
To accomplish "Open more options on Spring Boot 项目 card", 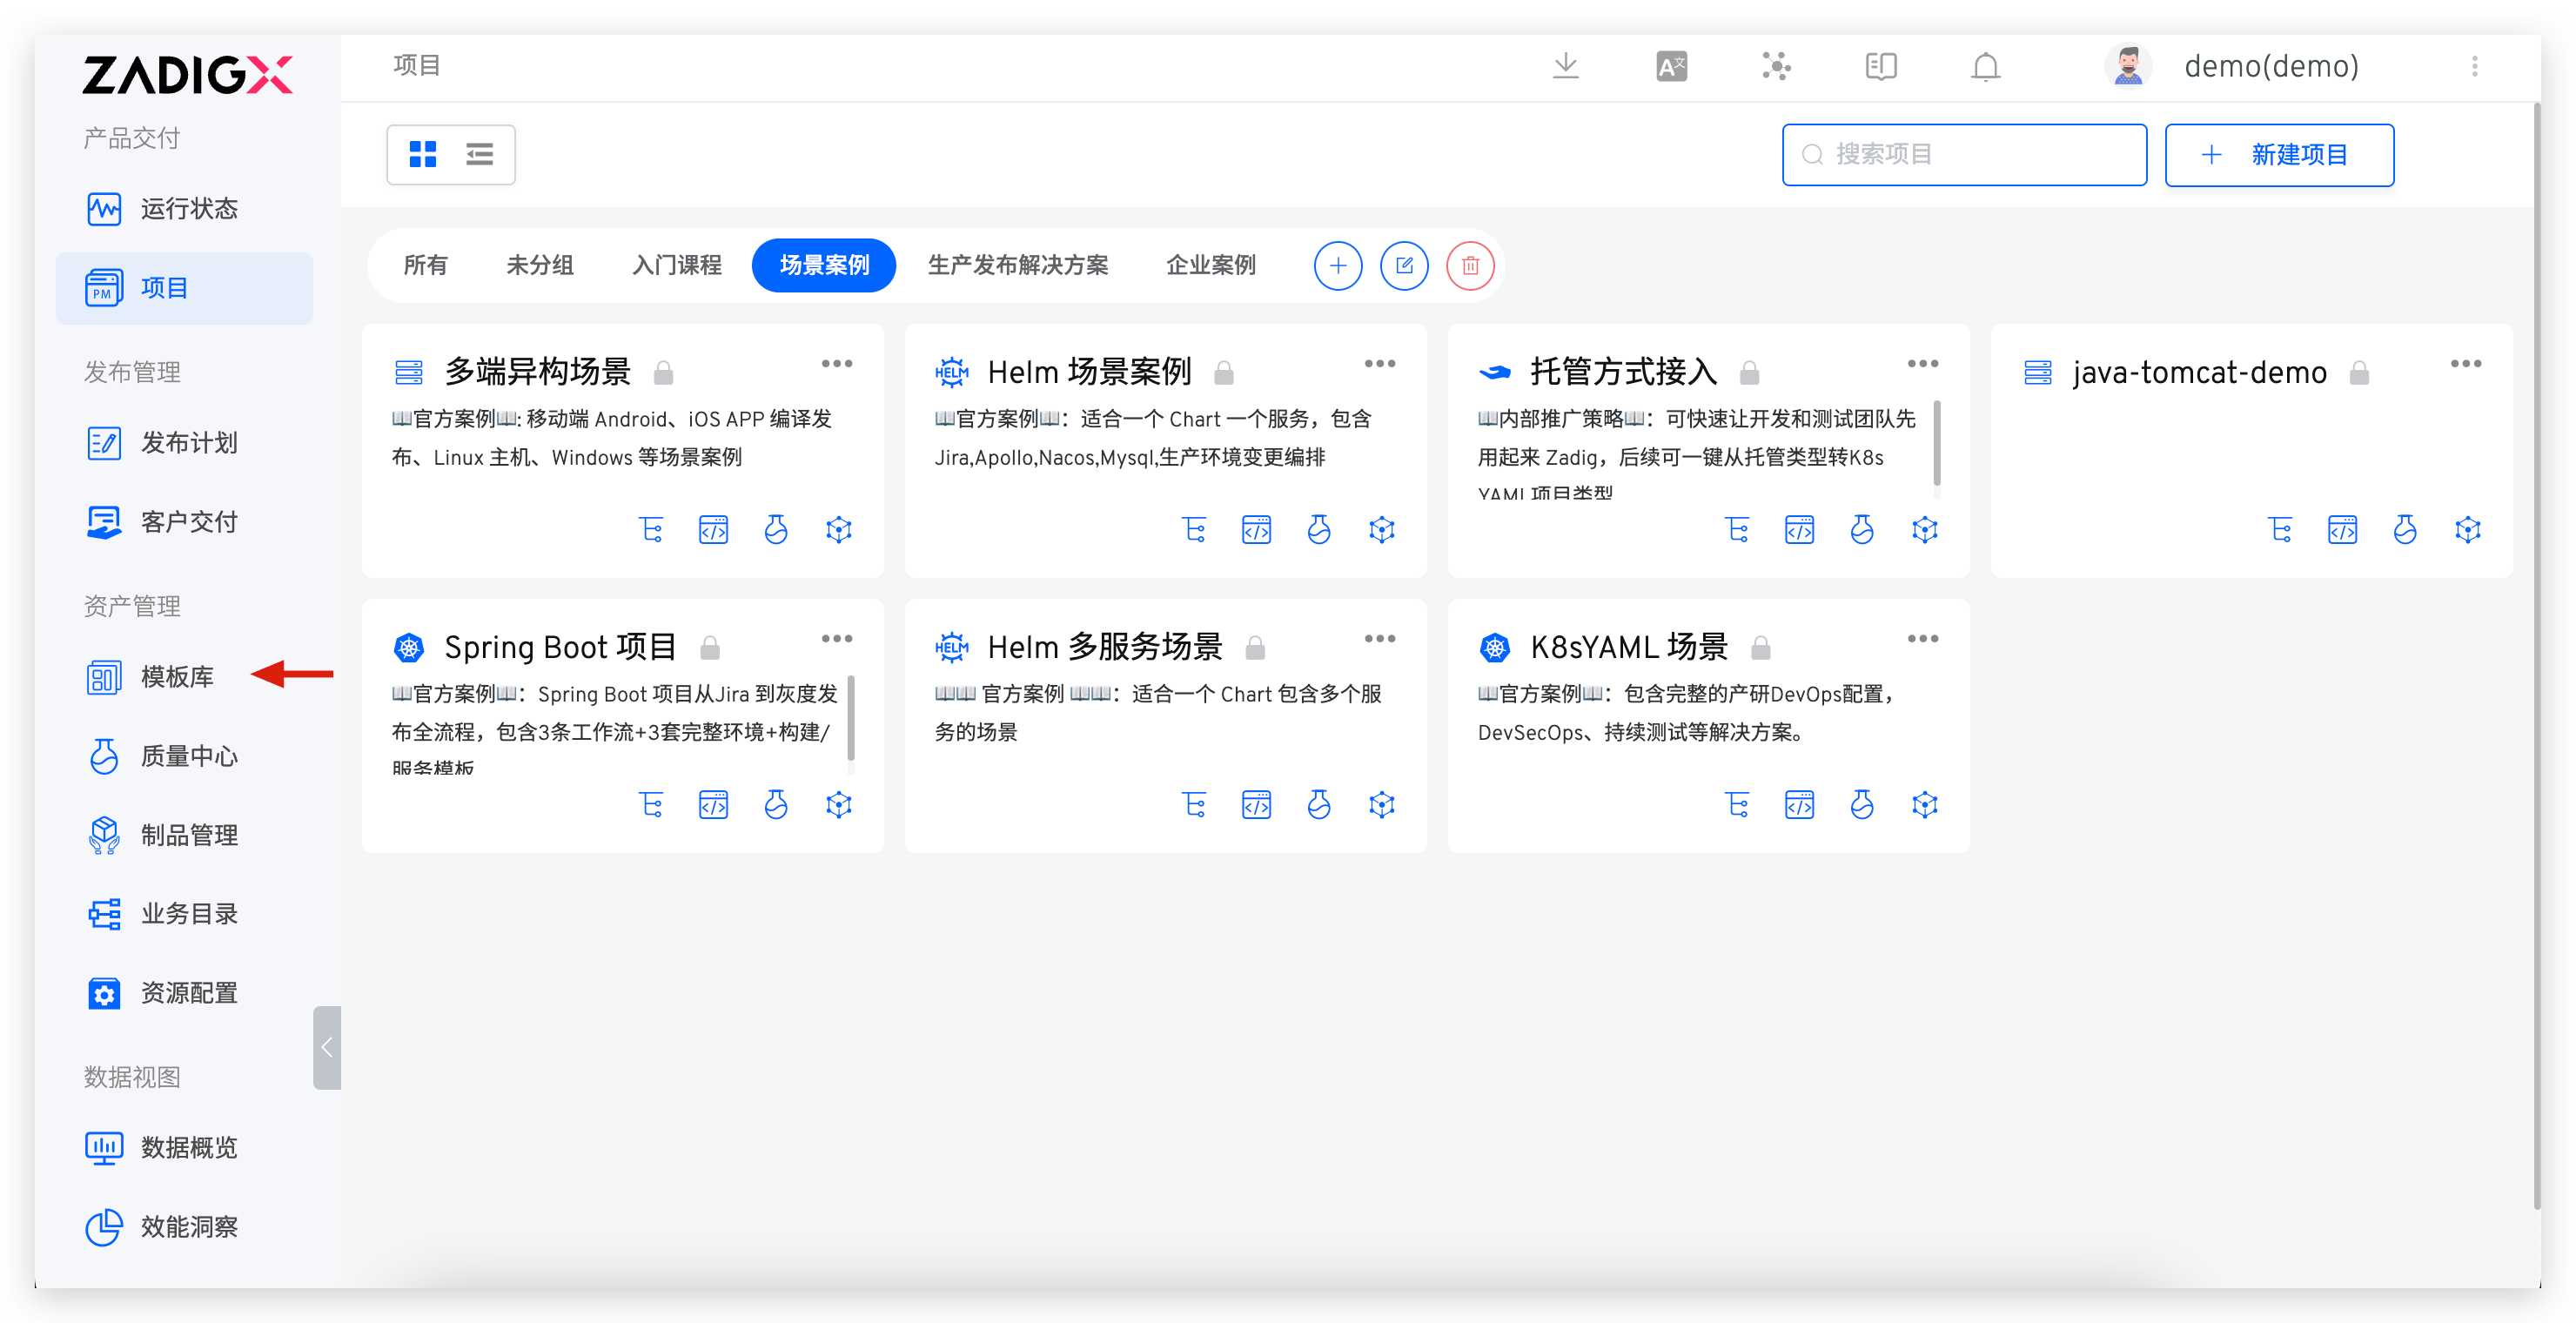I will (836, 639).
